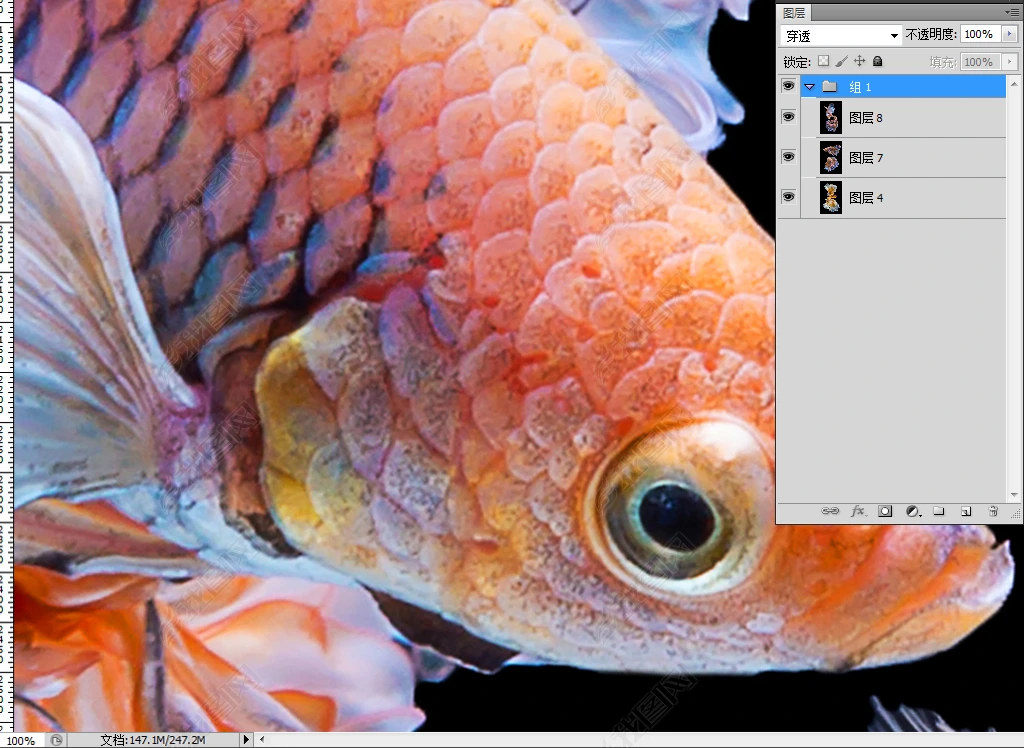Select the 图层 7 layer
Screen dimensions: 1024x748
pyautogui.click(x=866, y=158)
